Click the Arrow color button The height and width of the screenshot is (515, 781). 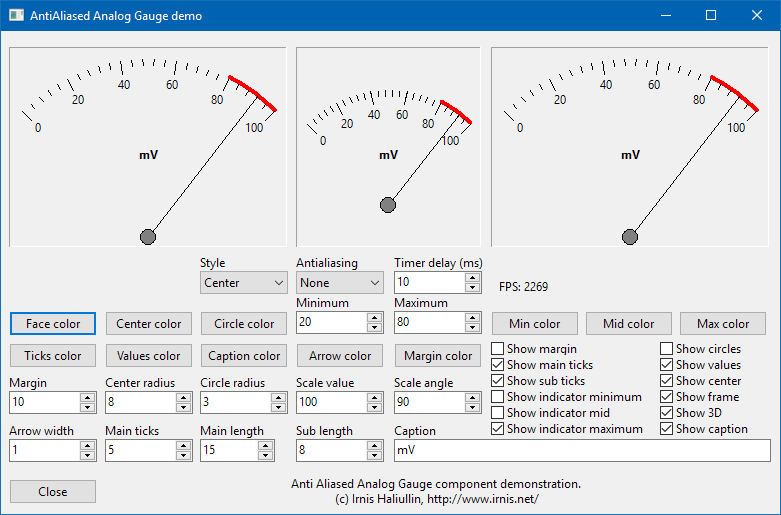click(x=340, y=356)
